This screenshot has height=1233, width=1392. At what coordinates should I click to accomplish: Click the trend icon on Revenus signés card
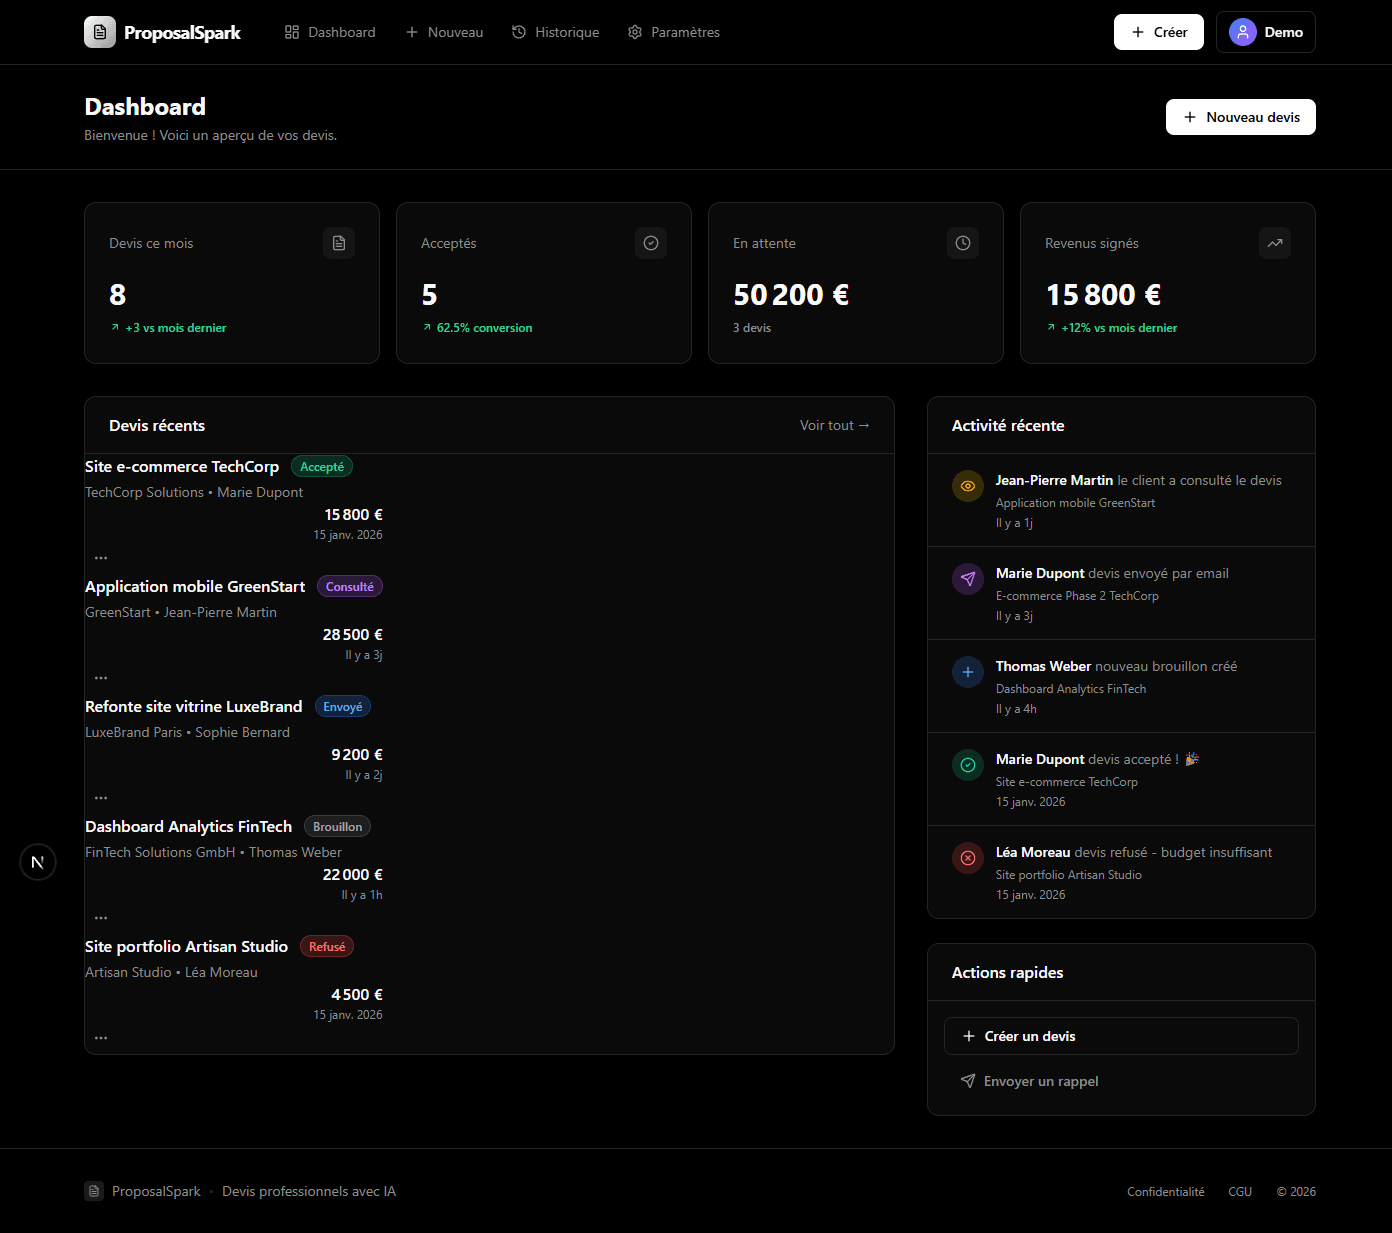tap(1275, 243)
